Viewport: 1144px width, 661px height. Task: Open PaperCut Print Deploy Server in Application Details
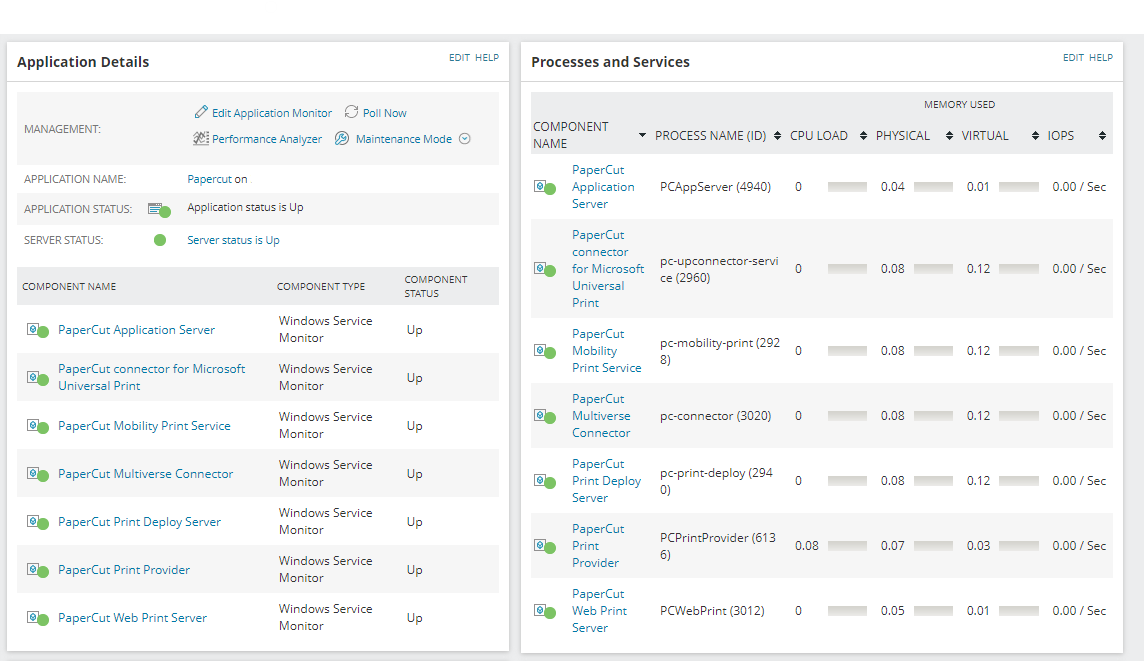click(139, 522)
